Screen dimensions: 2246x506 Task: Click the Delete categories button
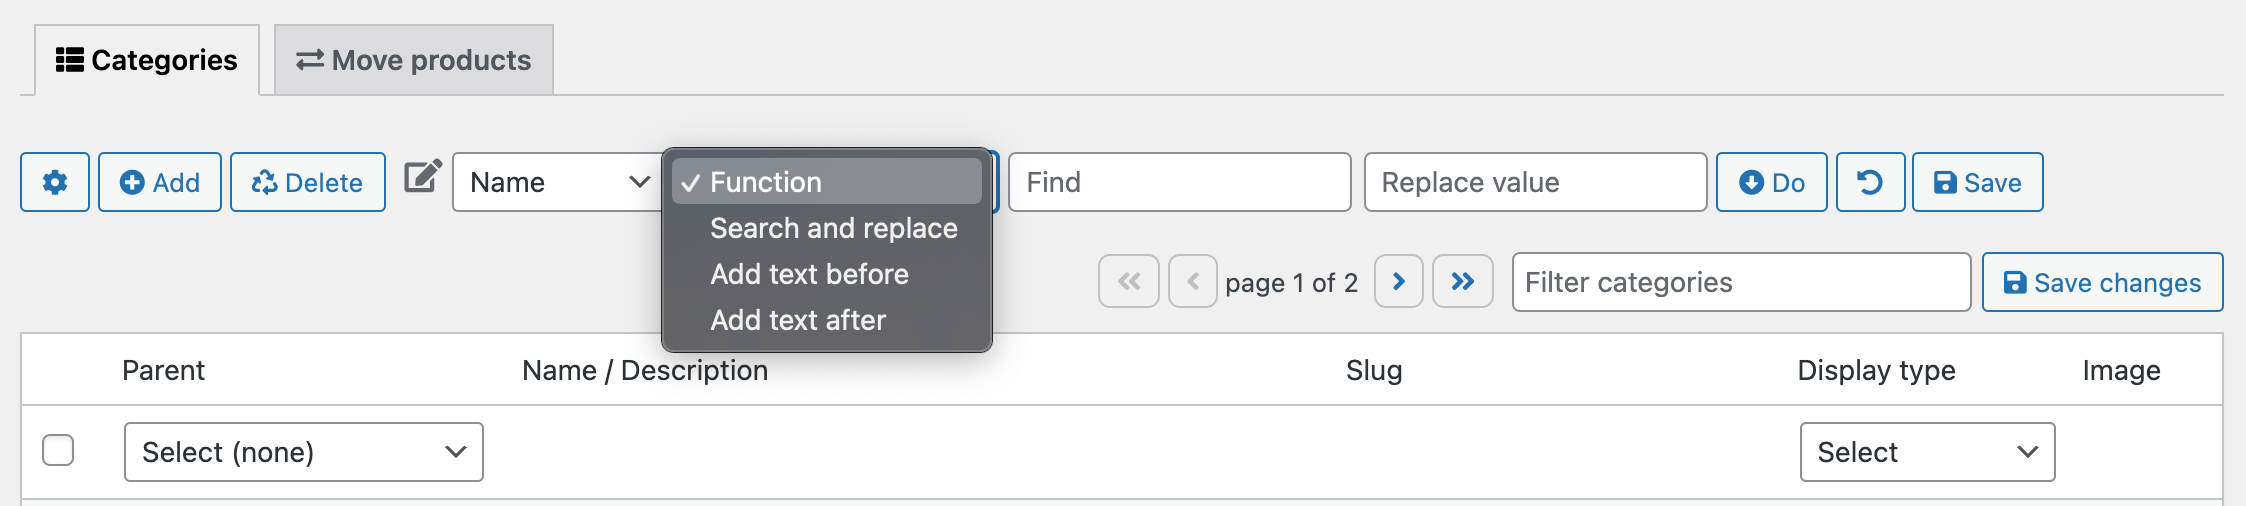pos(307,182)
